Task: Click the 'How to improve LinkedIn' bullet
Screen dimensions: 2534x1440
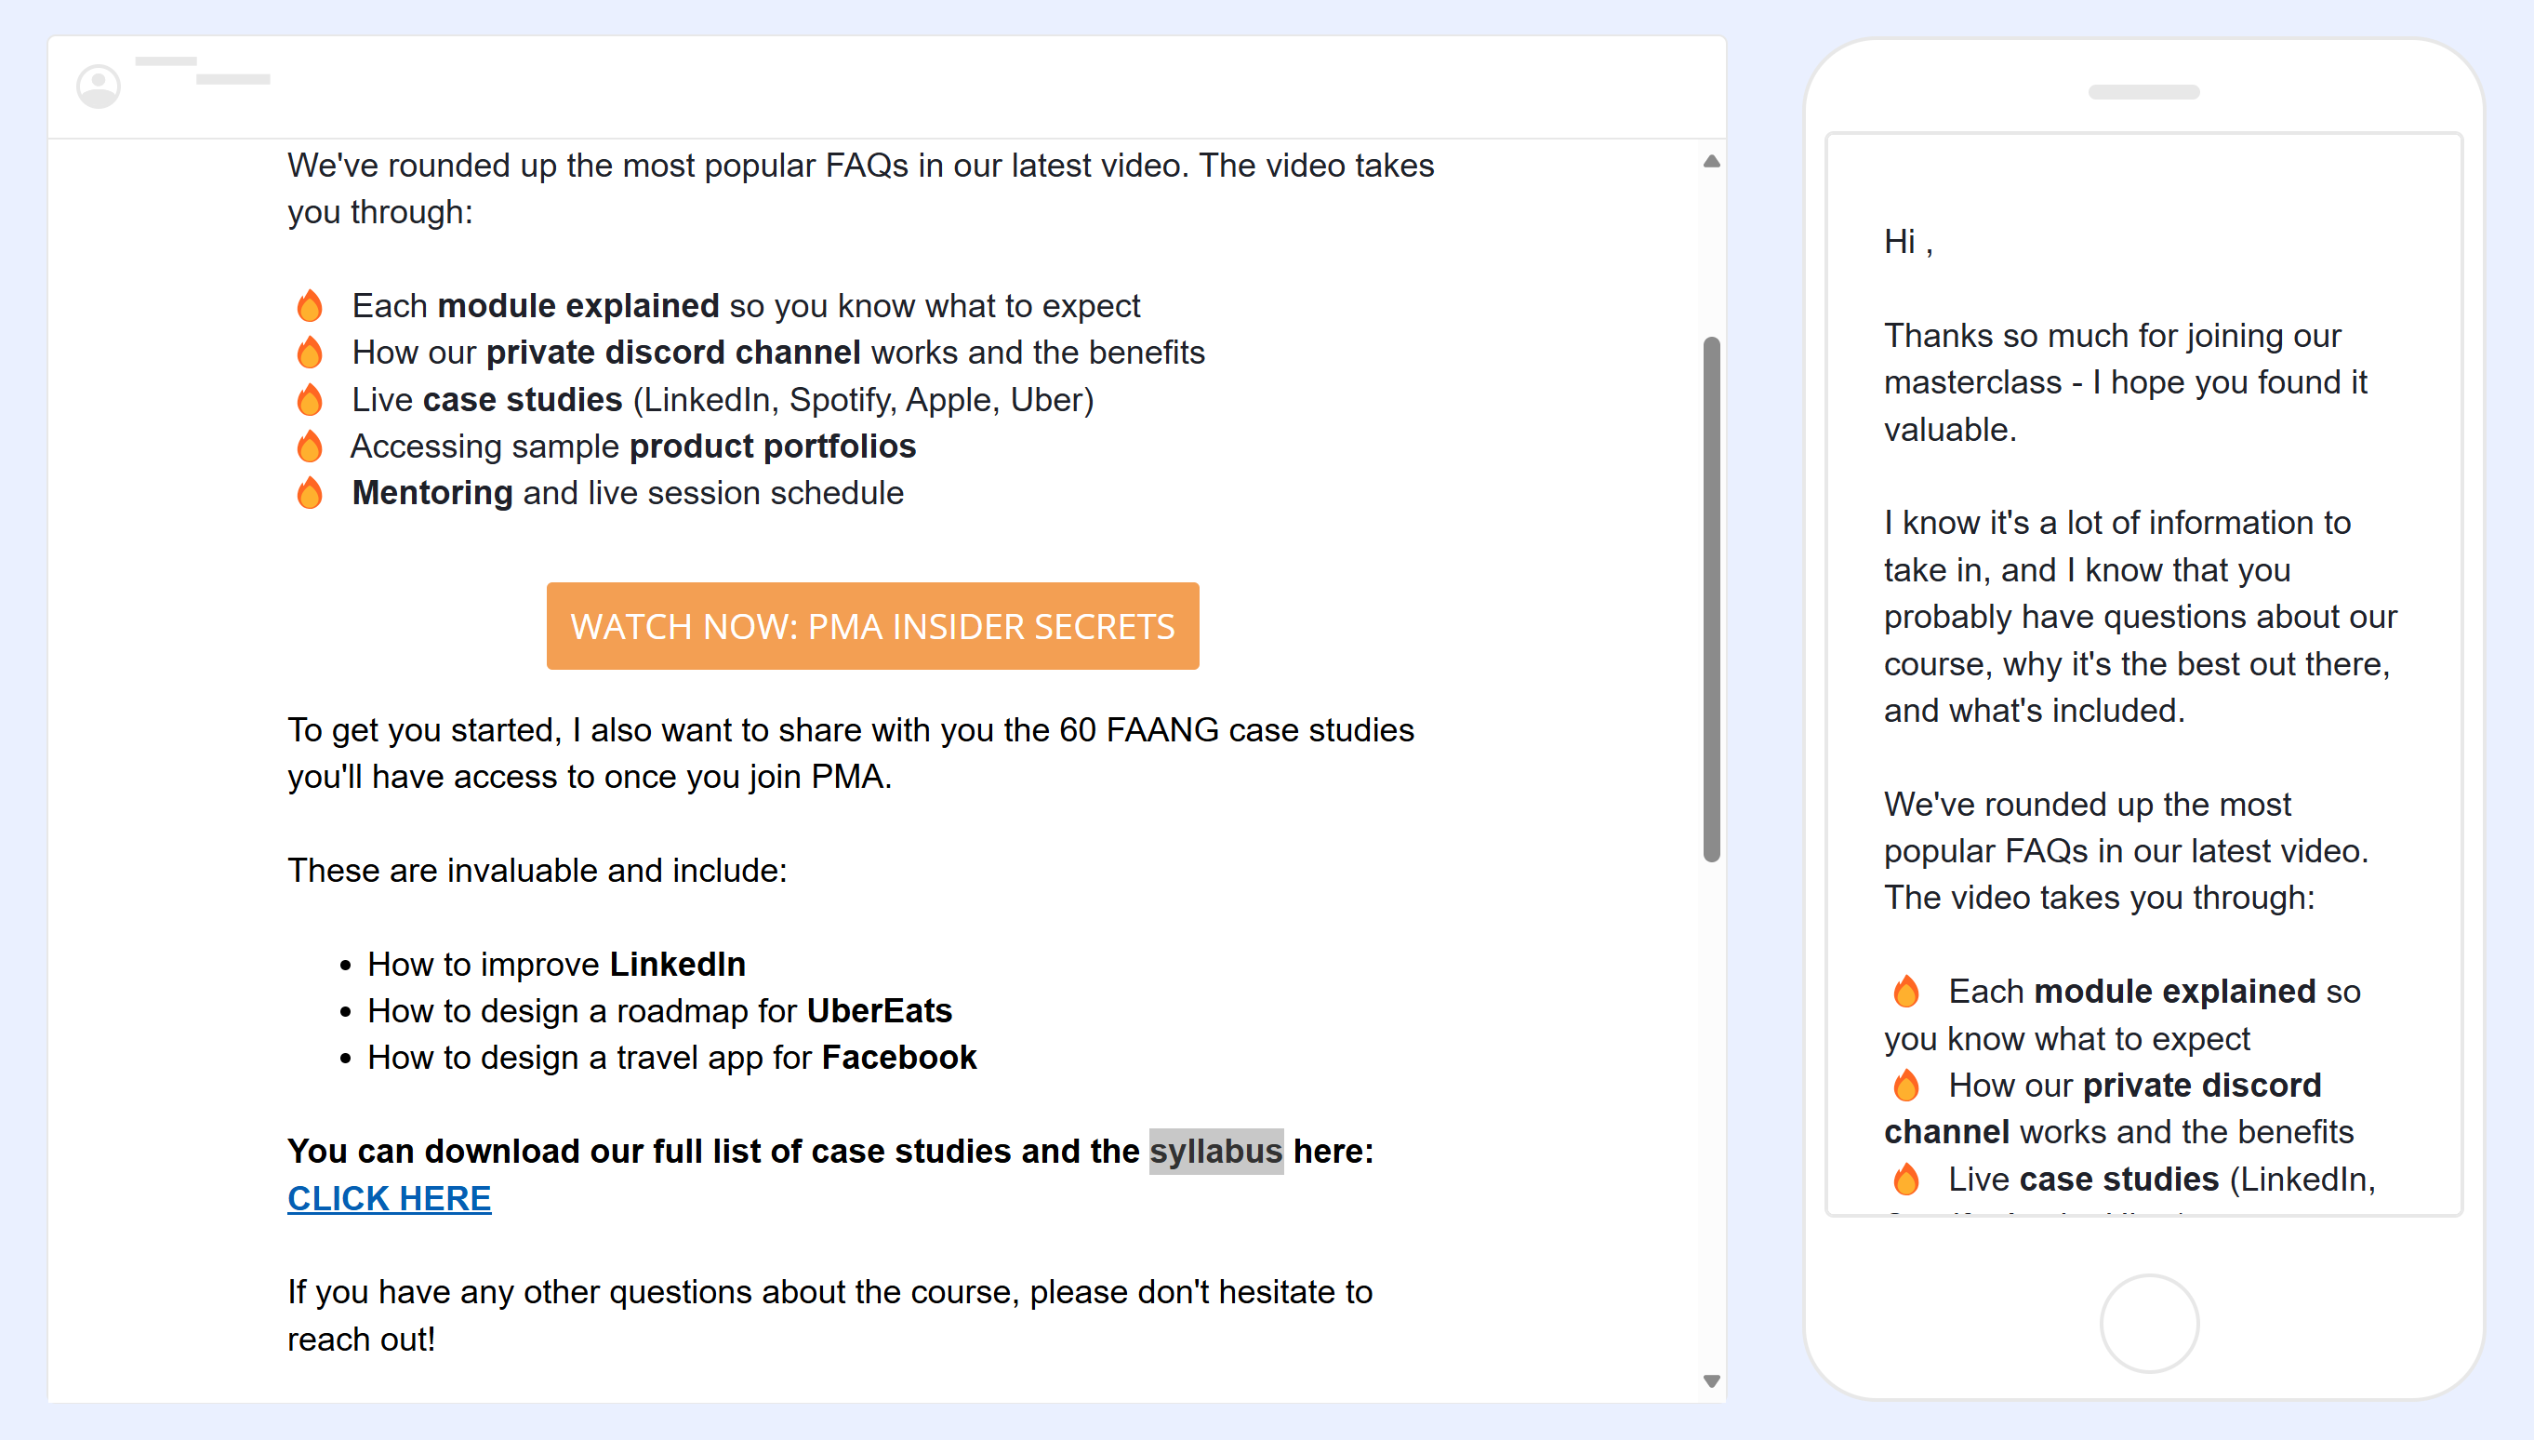Action: click(x=556, y=965)
